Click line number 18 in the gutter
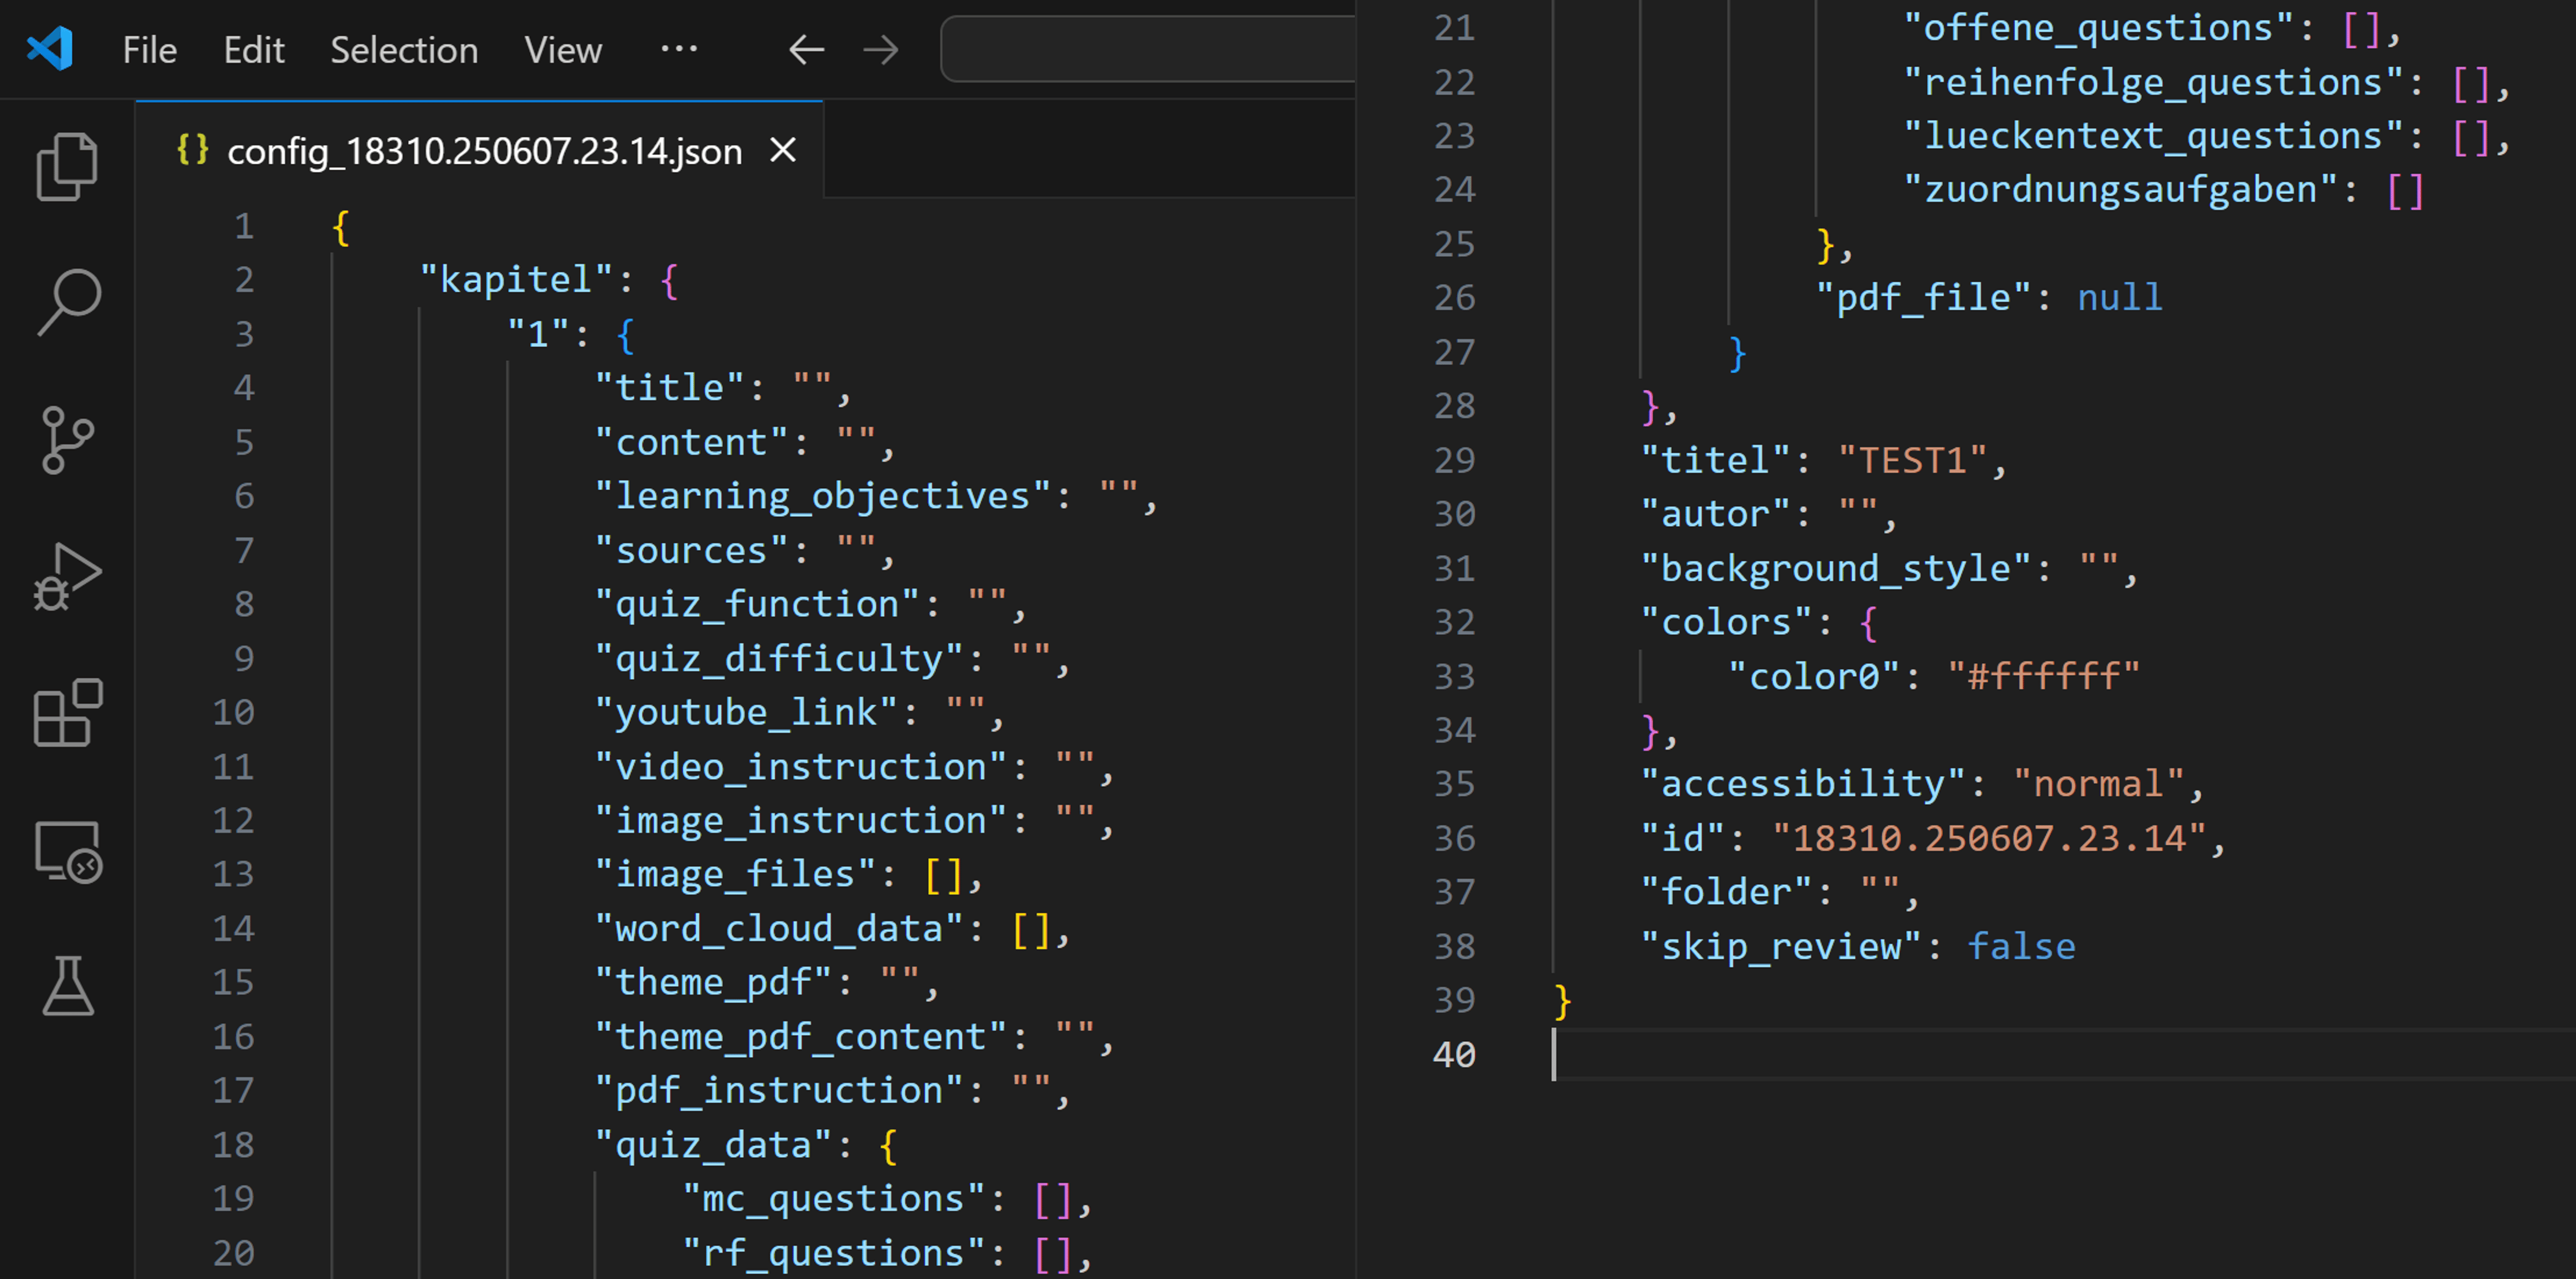This screenshot has height=1279, width=2576. tap(233, 1144)
